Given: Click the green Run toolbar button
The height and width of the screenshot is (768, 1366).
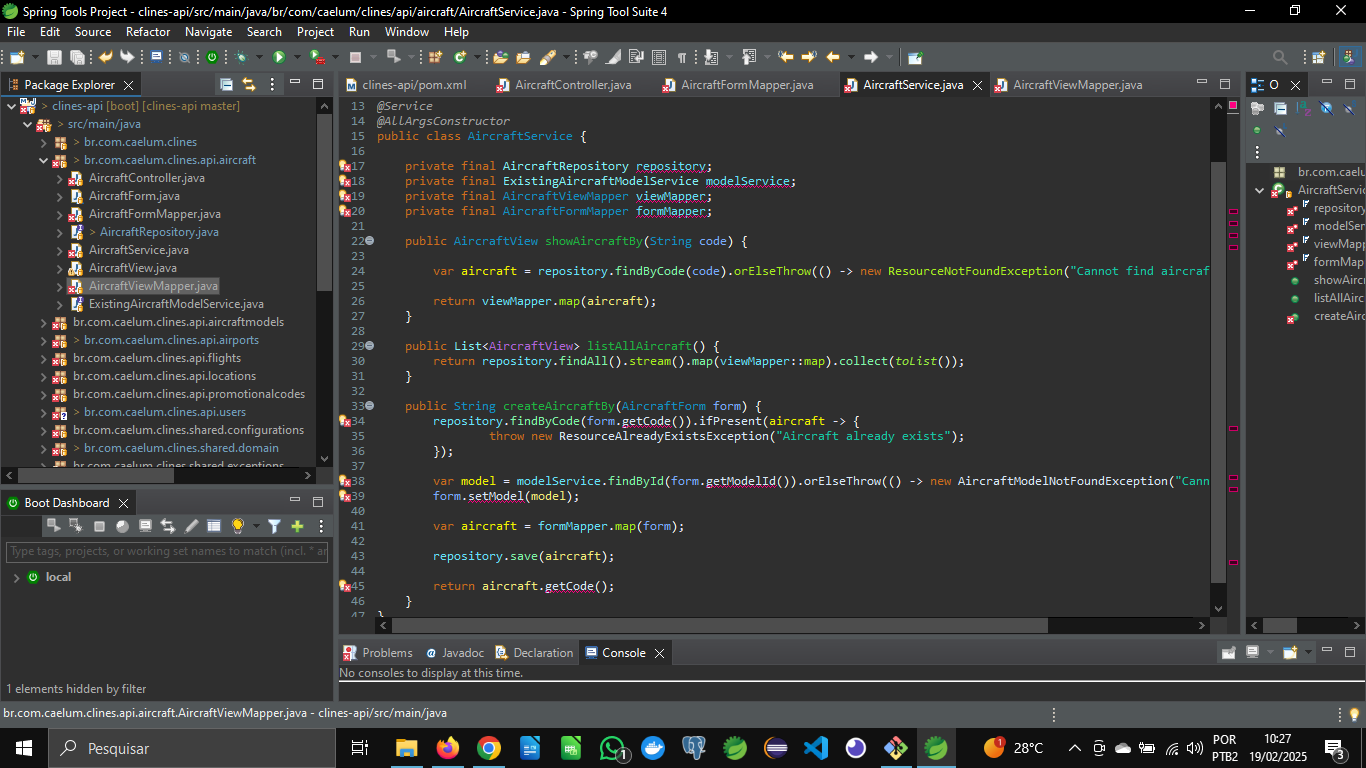Looking at the screenshot, I should 279,57.
